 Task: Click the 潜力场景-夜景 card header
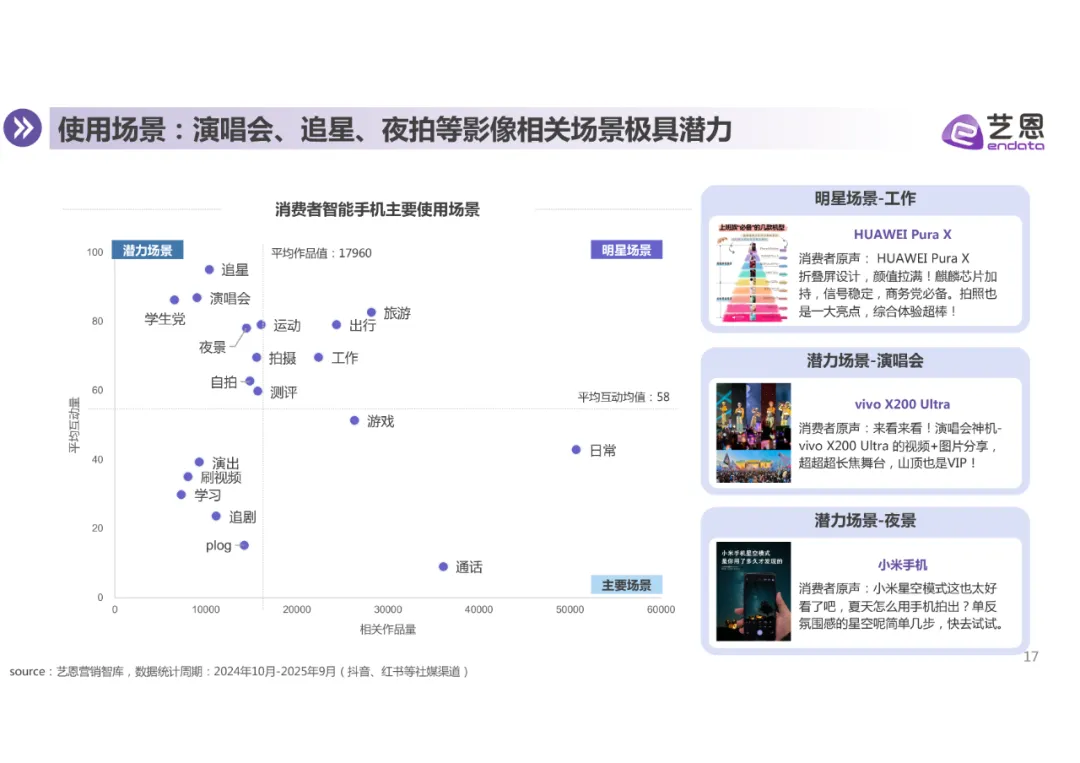pos(865,521)
